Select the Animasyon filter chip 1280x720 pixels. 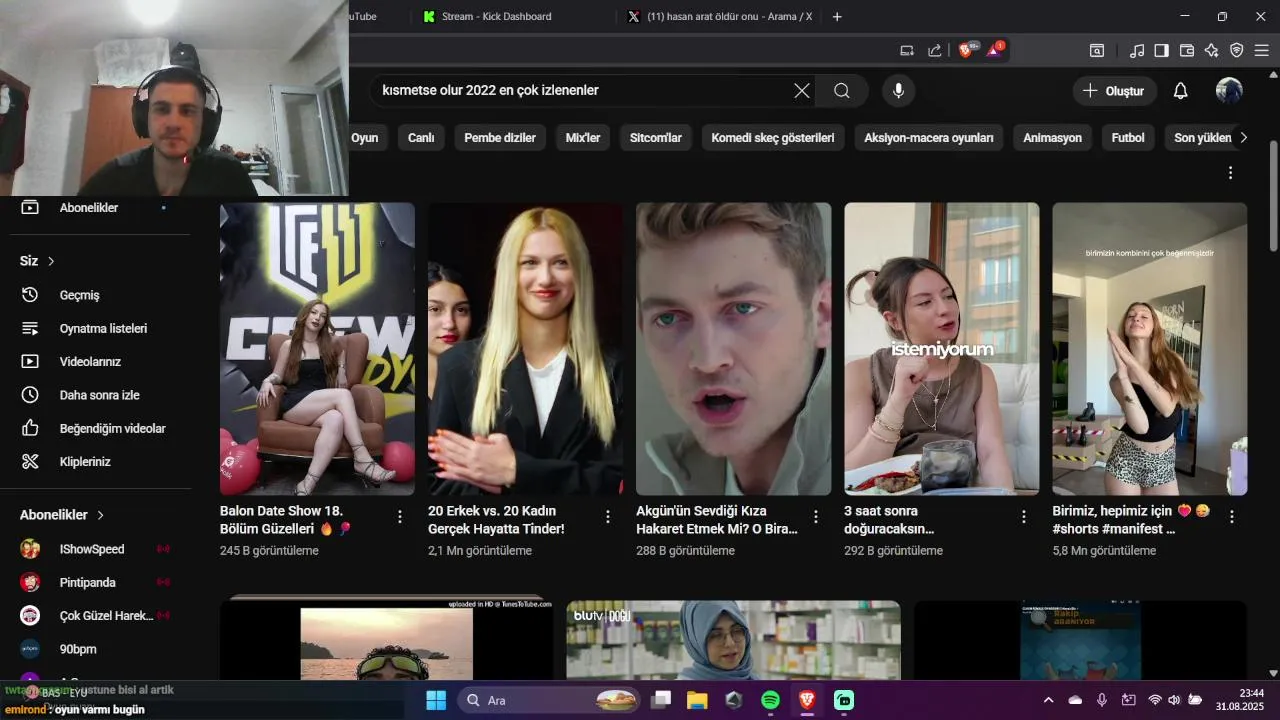click(x=1052, y=138)
